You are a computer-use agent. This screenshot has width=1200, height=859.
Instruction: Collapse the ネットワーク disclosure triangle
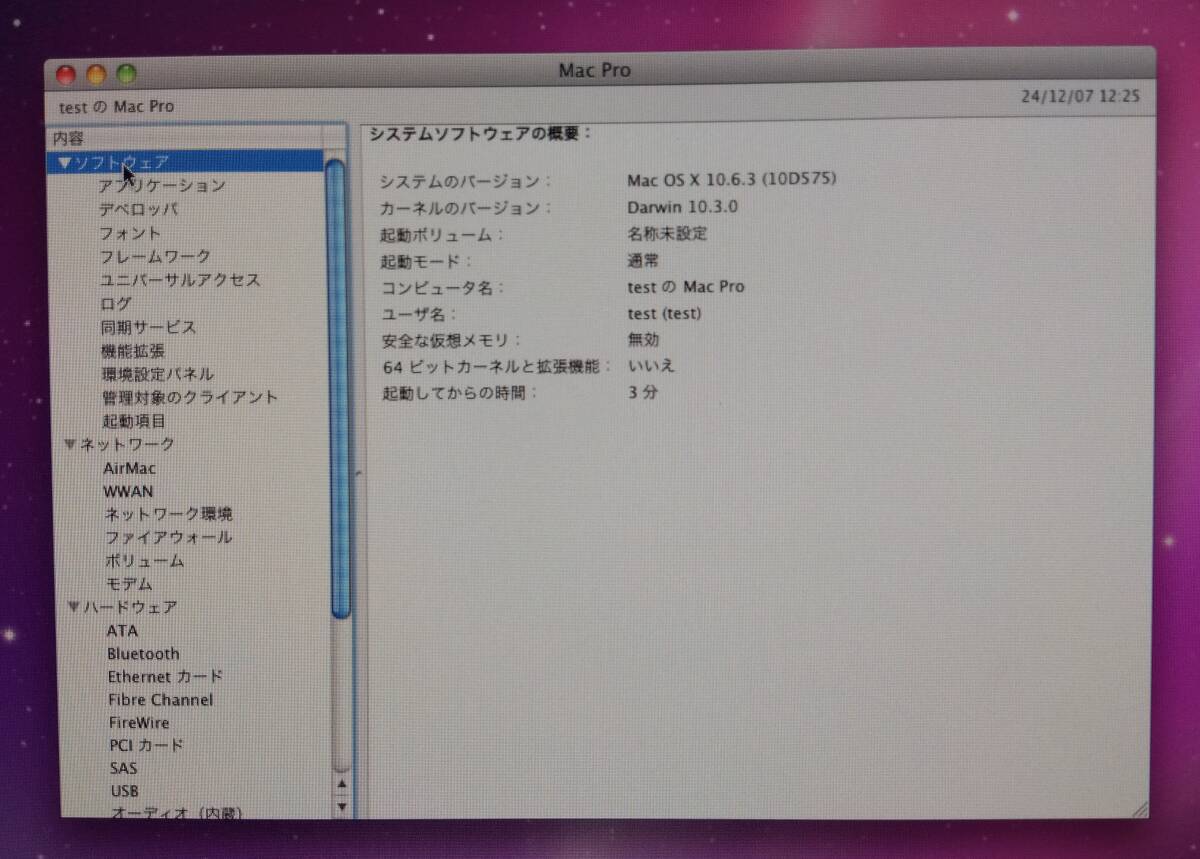pyautogui.click(x=71, y=445)
